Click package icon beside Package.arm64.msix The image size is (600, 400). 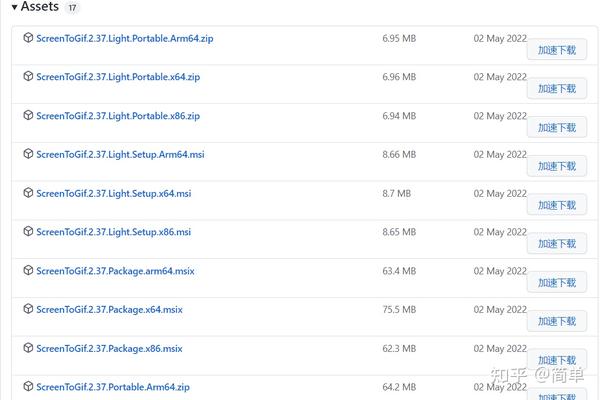[x=28, y=271]
